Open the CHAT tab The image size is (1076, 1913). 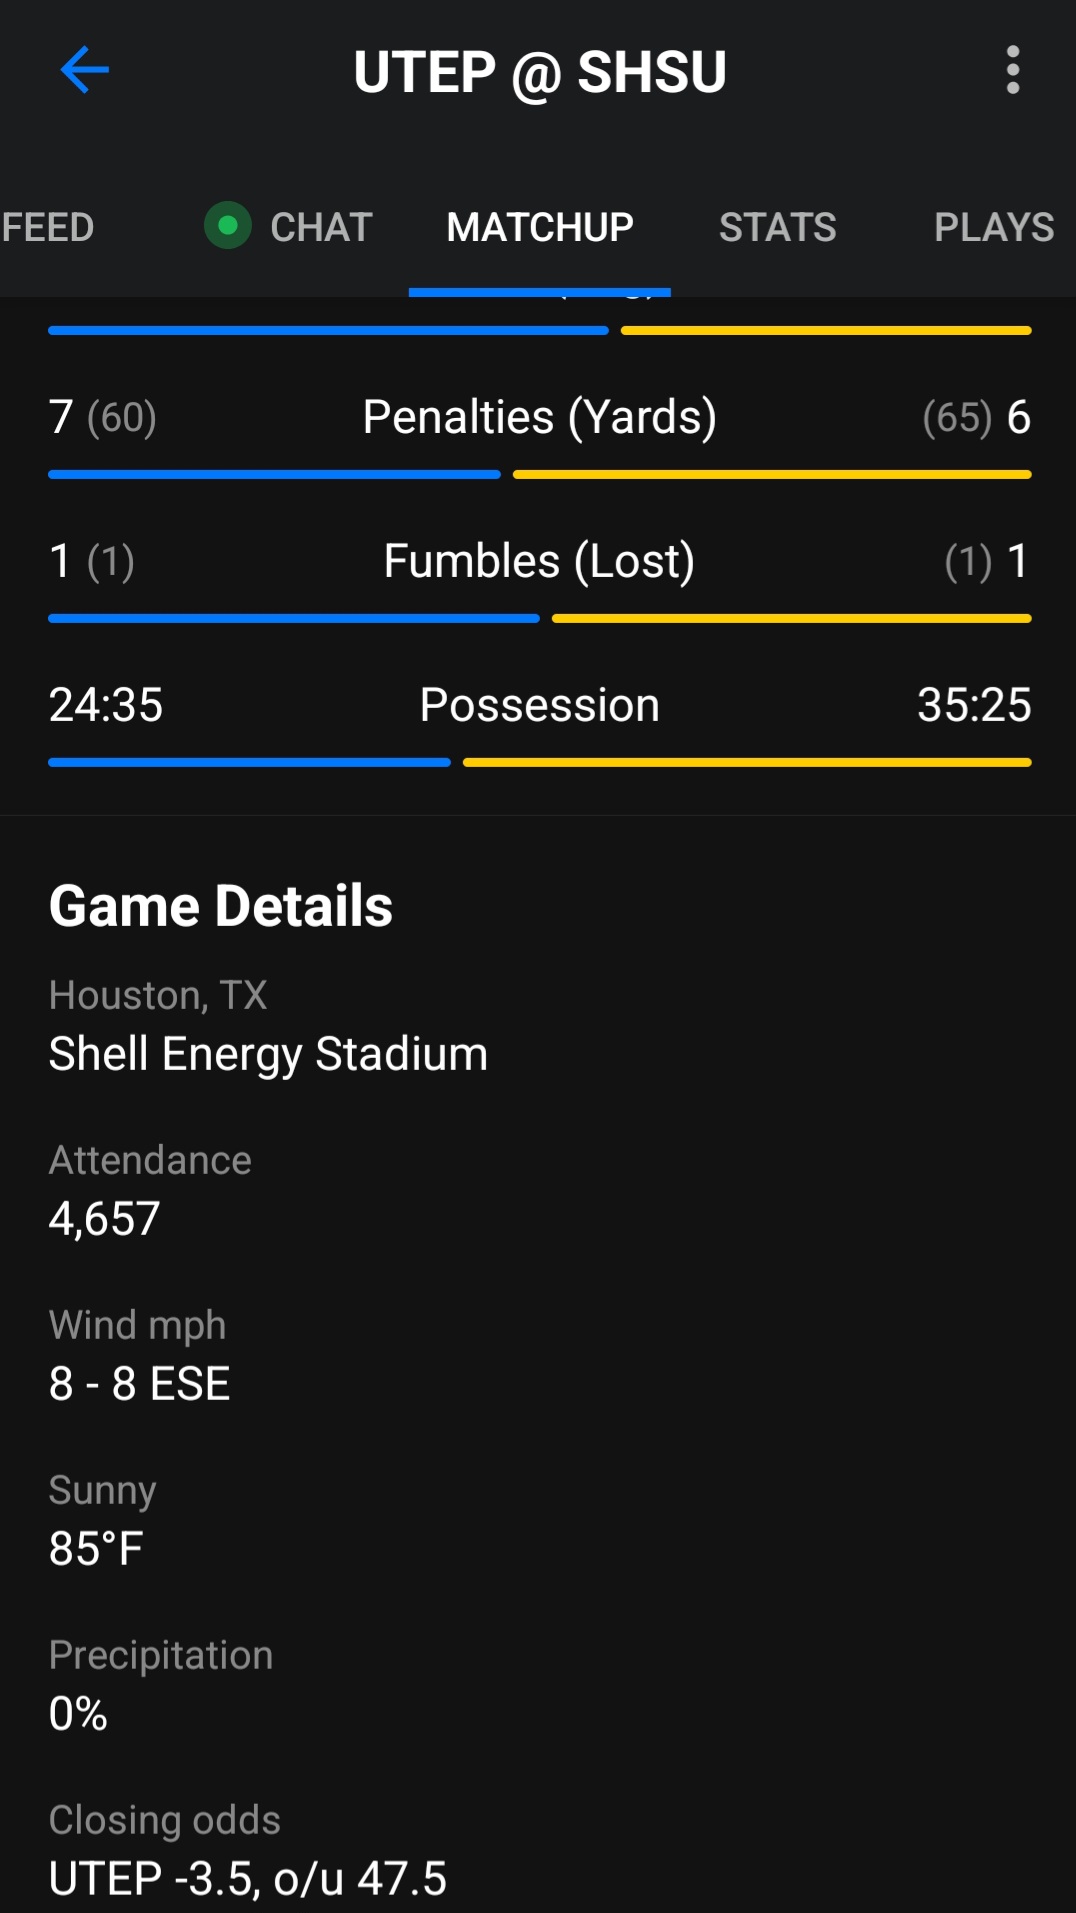point(321,228)
